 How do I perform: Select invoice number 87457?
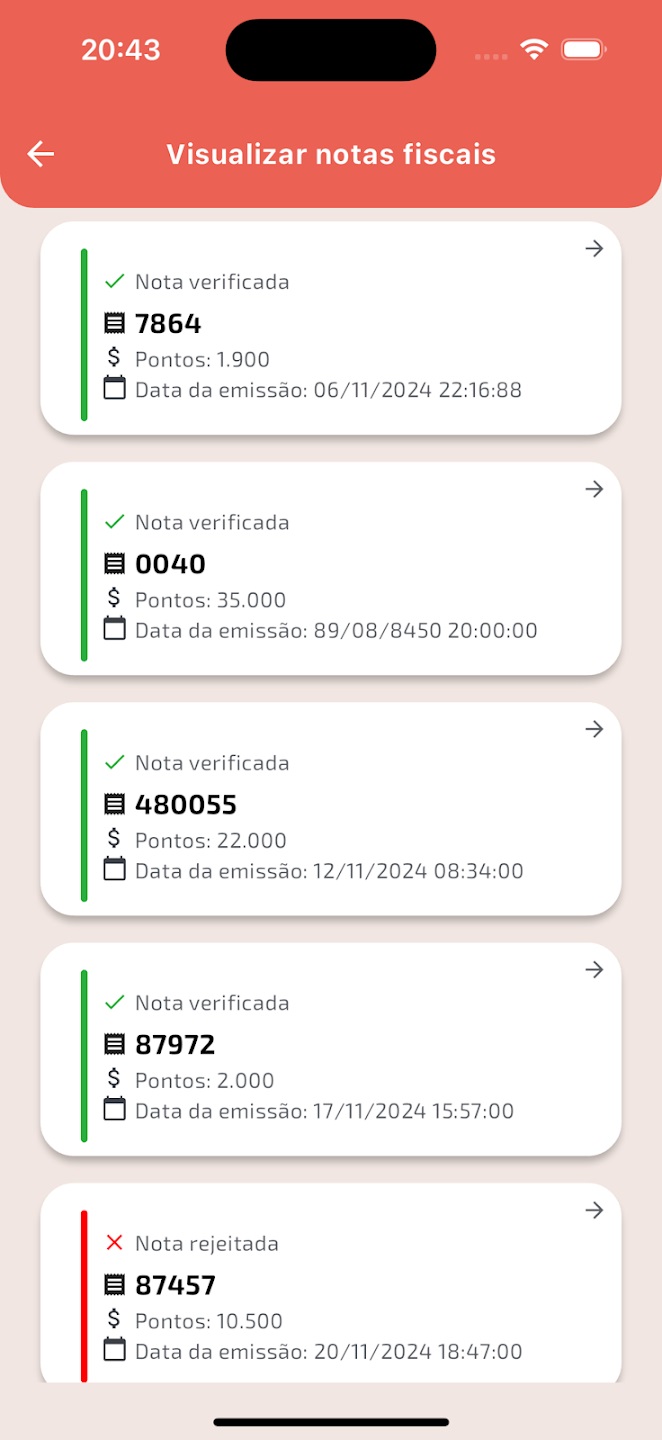coord(175,1285)
